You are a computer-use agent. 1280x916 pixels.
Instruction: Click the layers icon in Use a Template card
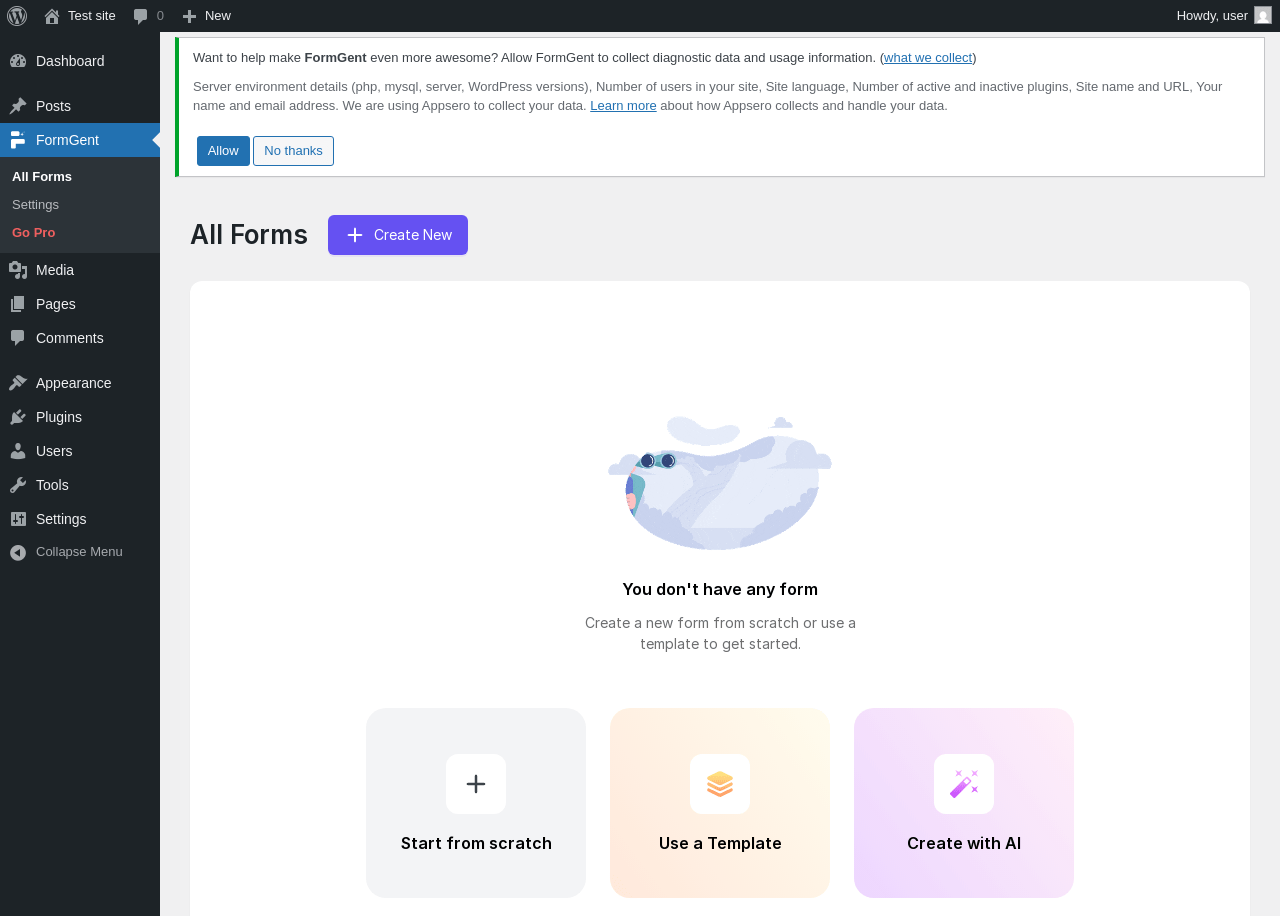pos(720,784)
